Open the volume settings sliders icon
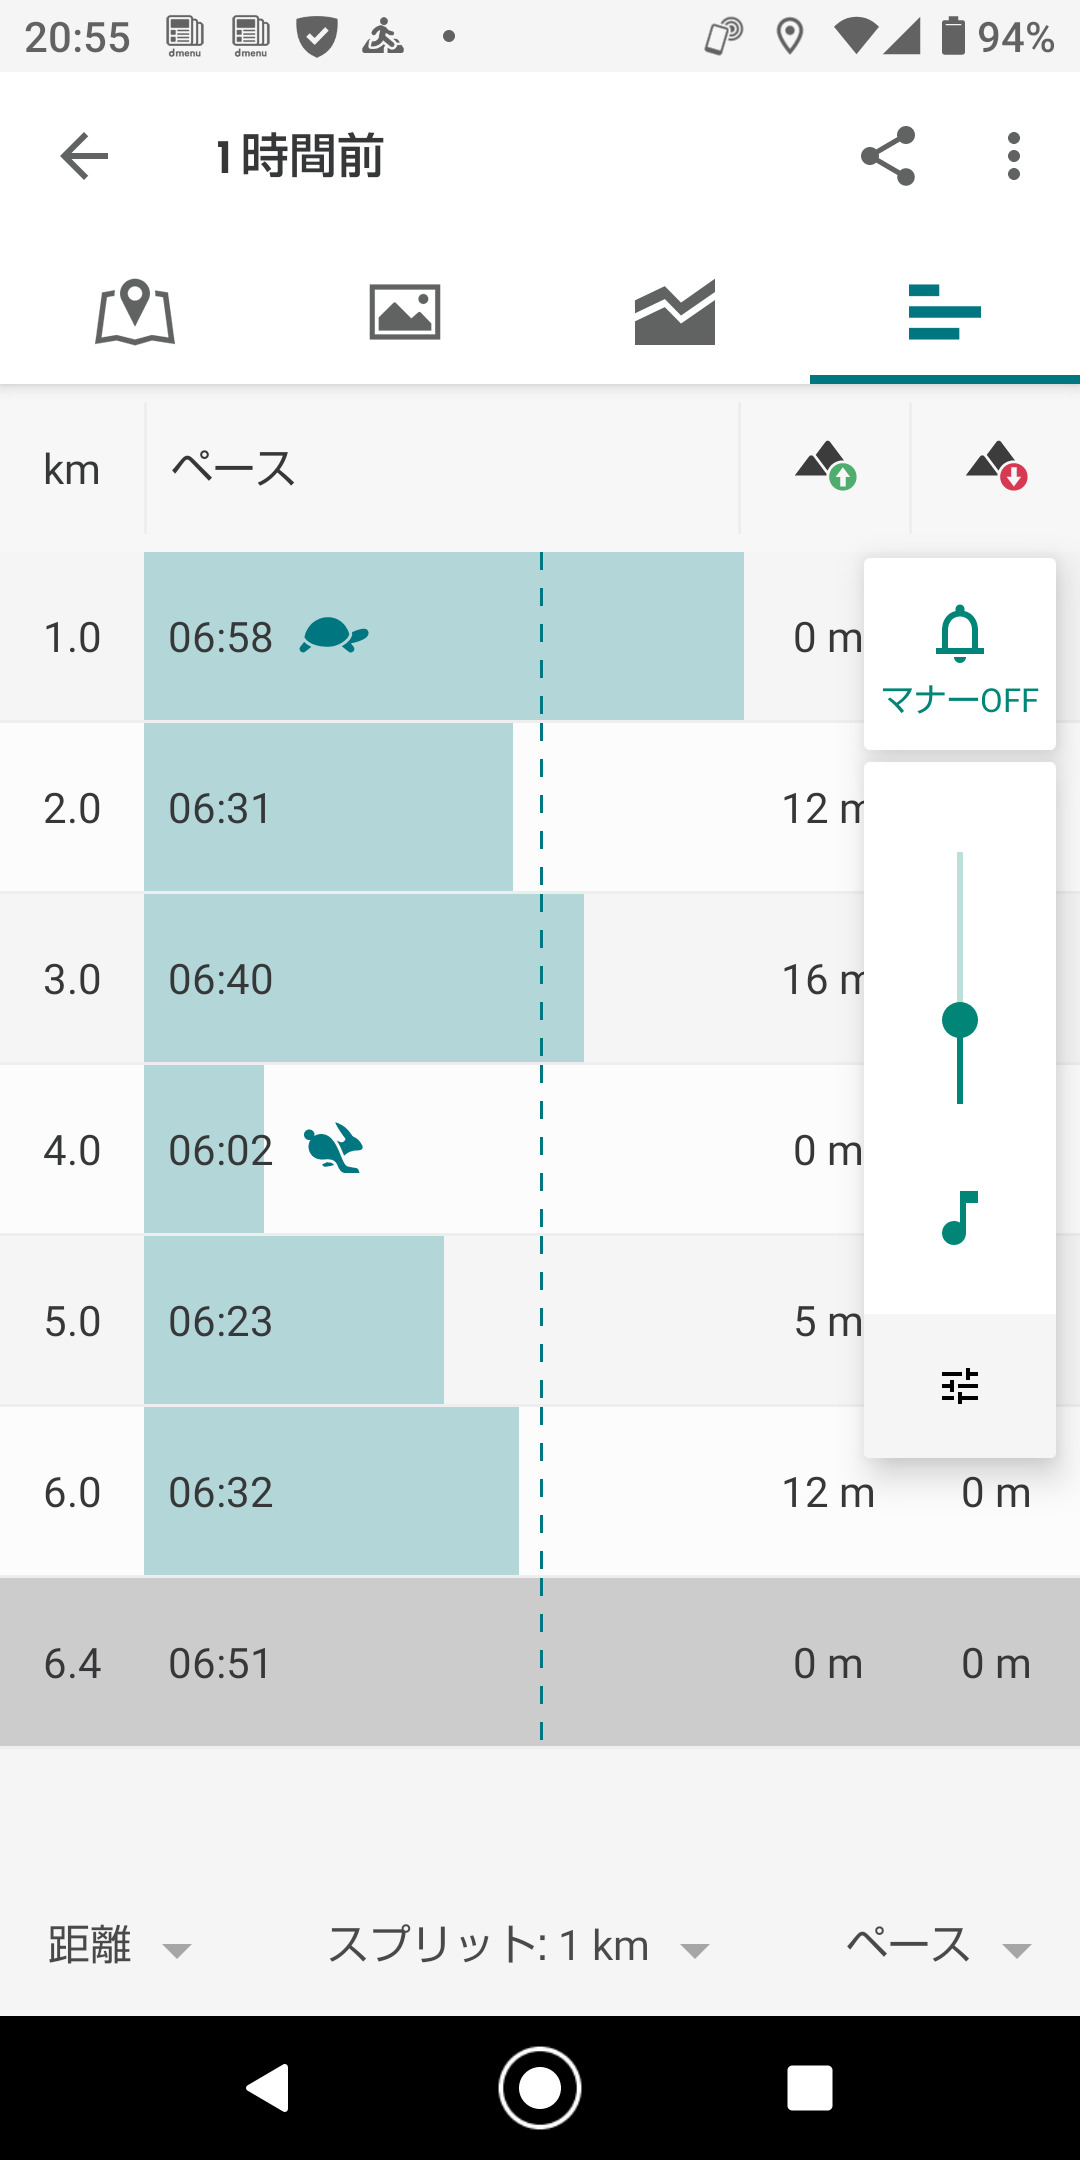1080x2160 pixels. pyautogui.click(x=960, y=1386)
